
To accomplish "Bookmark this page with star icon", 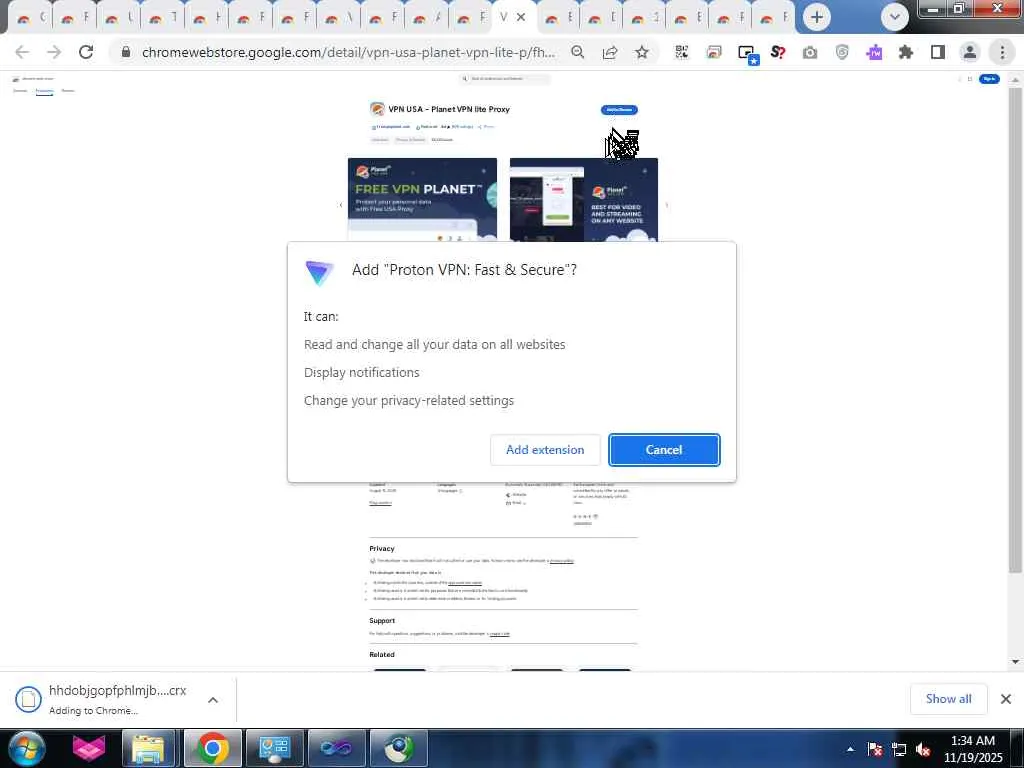I will pyautogui.click(x=642, y=52).
